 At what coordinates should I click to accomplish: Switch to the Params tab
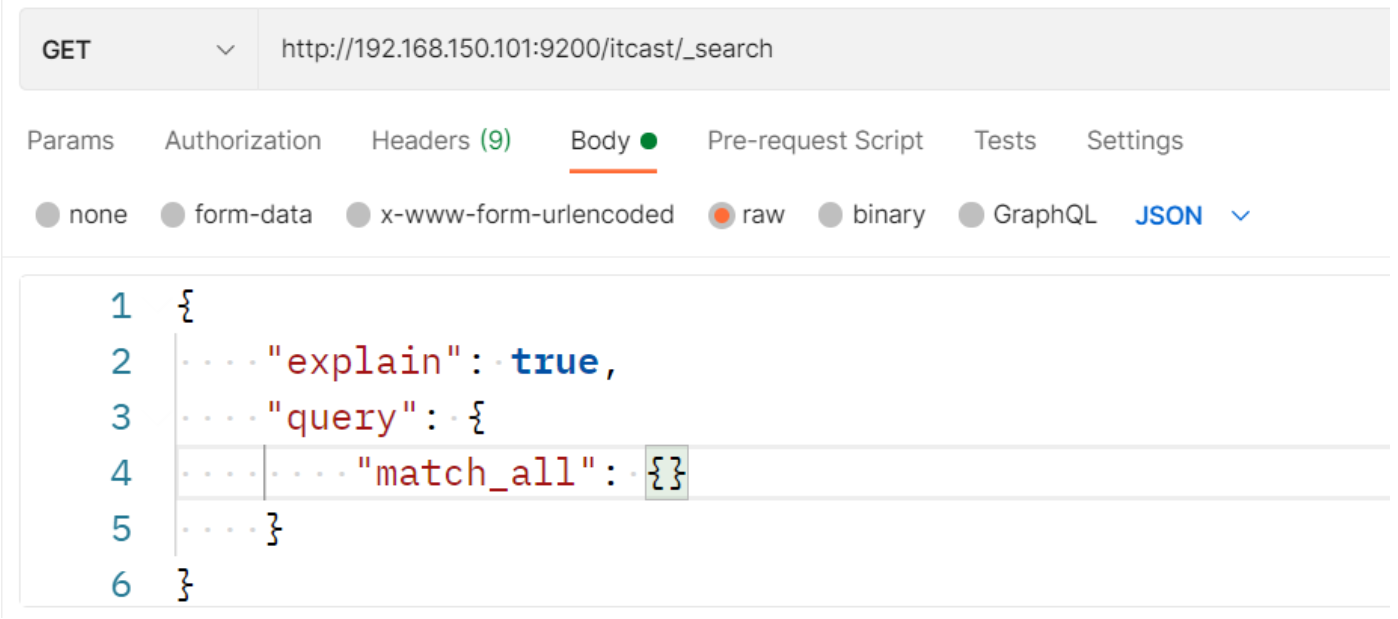[70, 141]
